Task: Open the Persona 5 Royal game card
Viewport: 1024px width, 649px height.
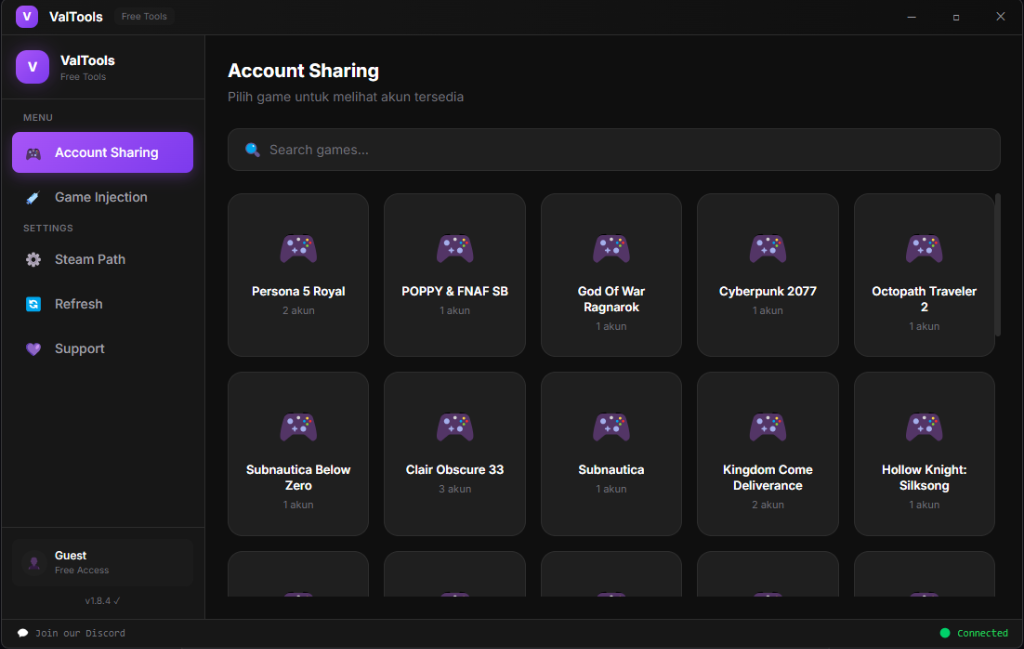Action: [298, 274]
